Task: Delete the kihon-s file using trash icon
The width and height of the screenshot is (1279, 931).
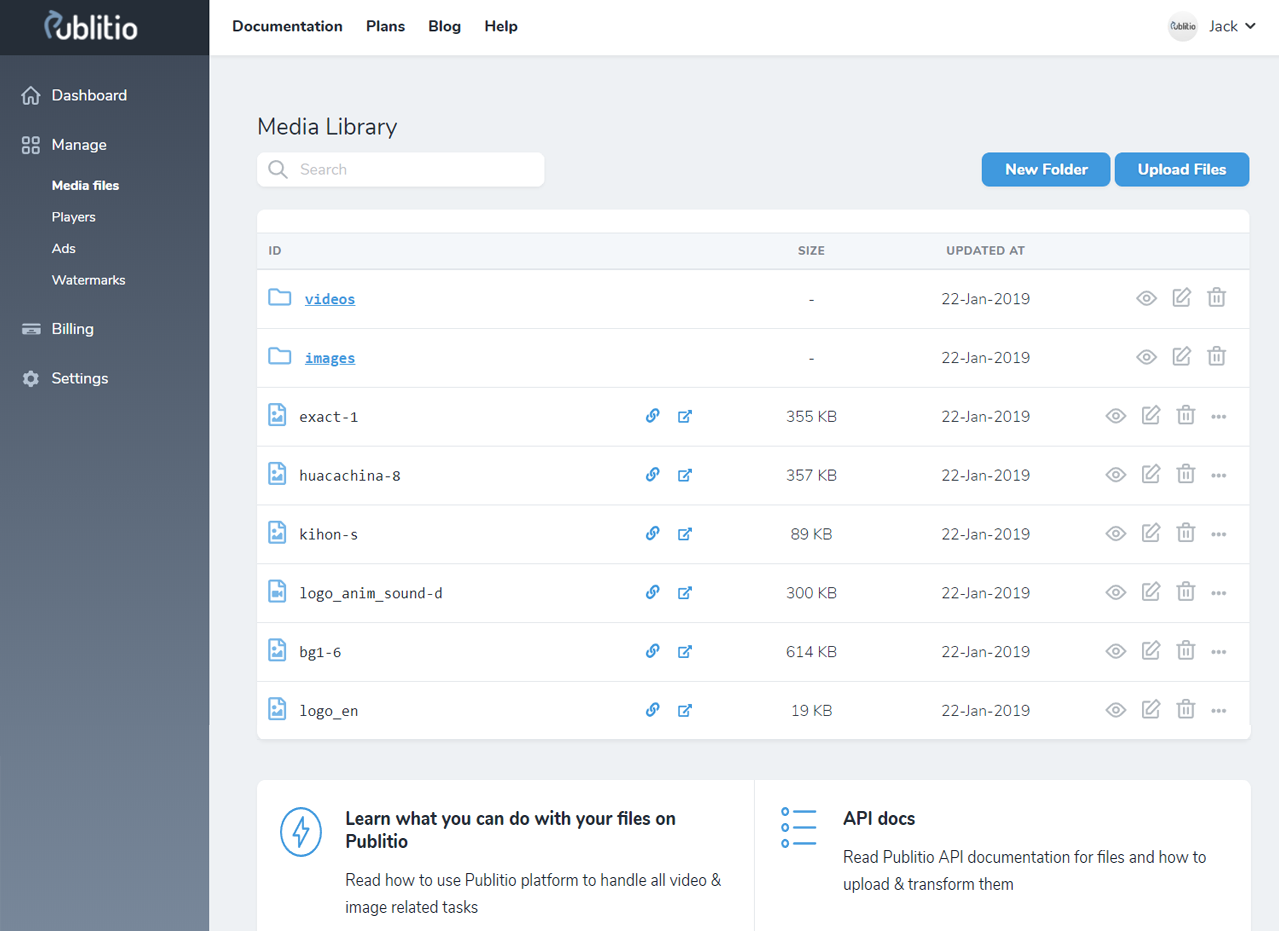Action: click(x=1185, y=534)
